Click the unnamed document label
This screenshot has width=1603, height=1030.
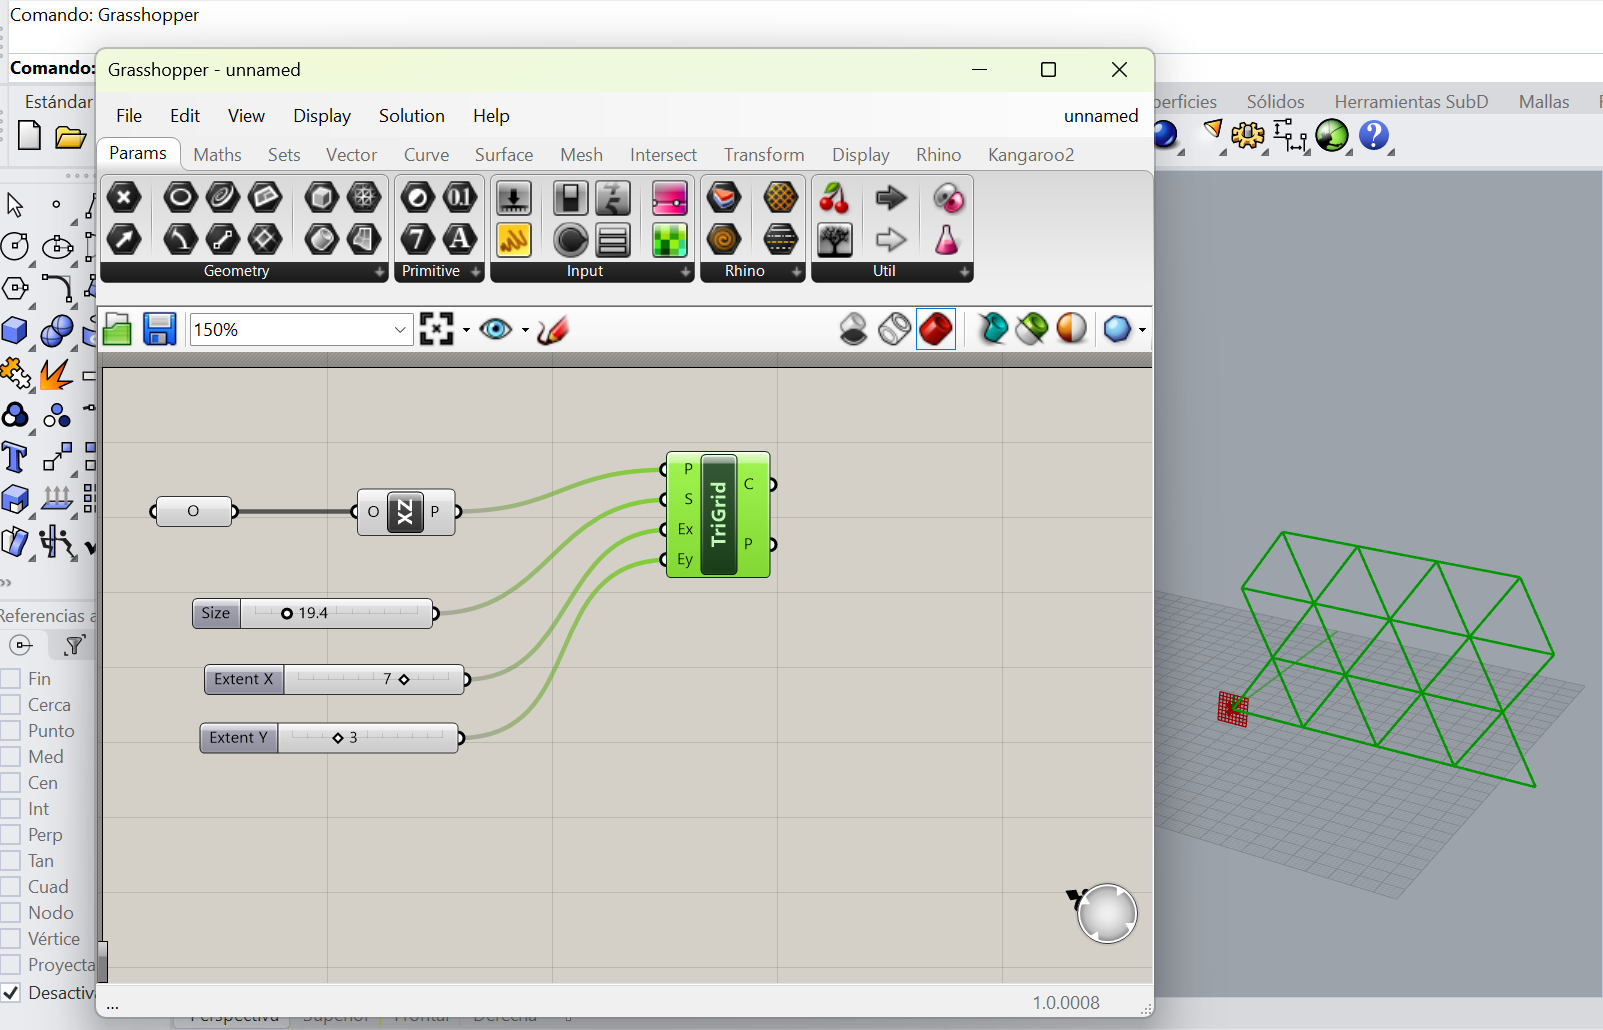click(x=1100, y=116)
